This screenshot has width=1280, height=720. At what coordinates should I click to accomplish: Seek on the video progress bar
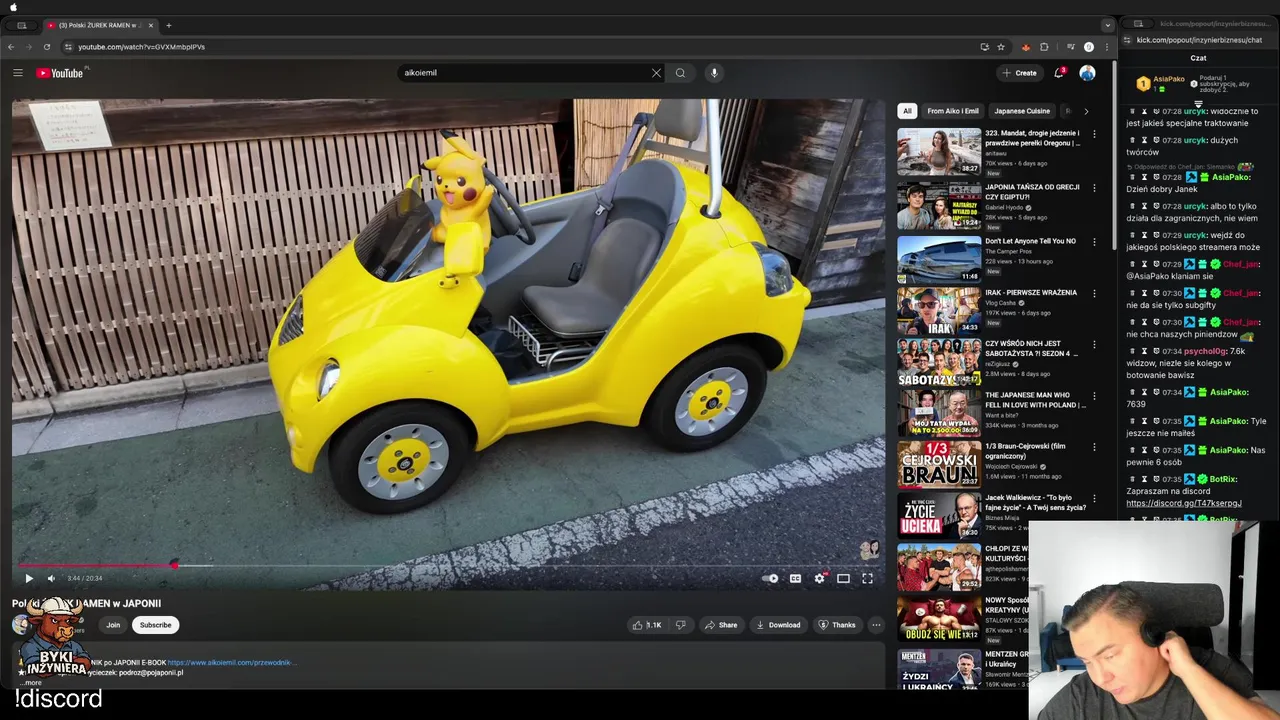(x=448, y=565)
